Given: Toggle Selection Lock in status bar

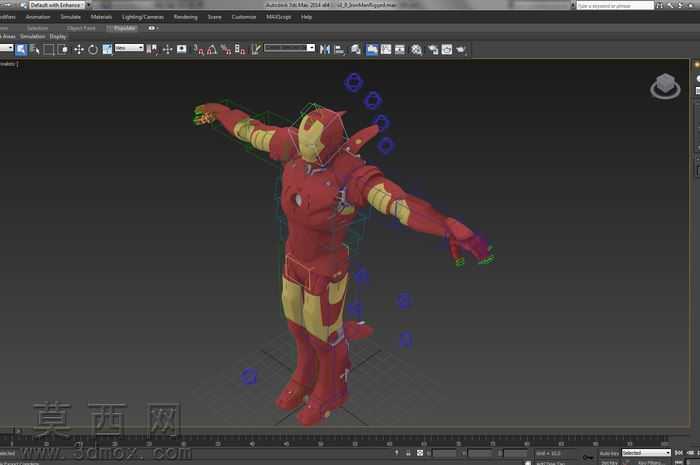Looking at the screenshot, I should tap(408, 453).
